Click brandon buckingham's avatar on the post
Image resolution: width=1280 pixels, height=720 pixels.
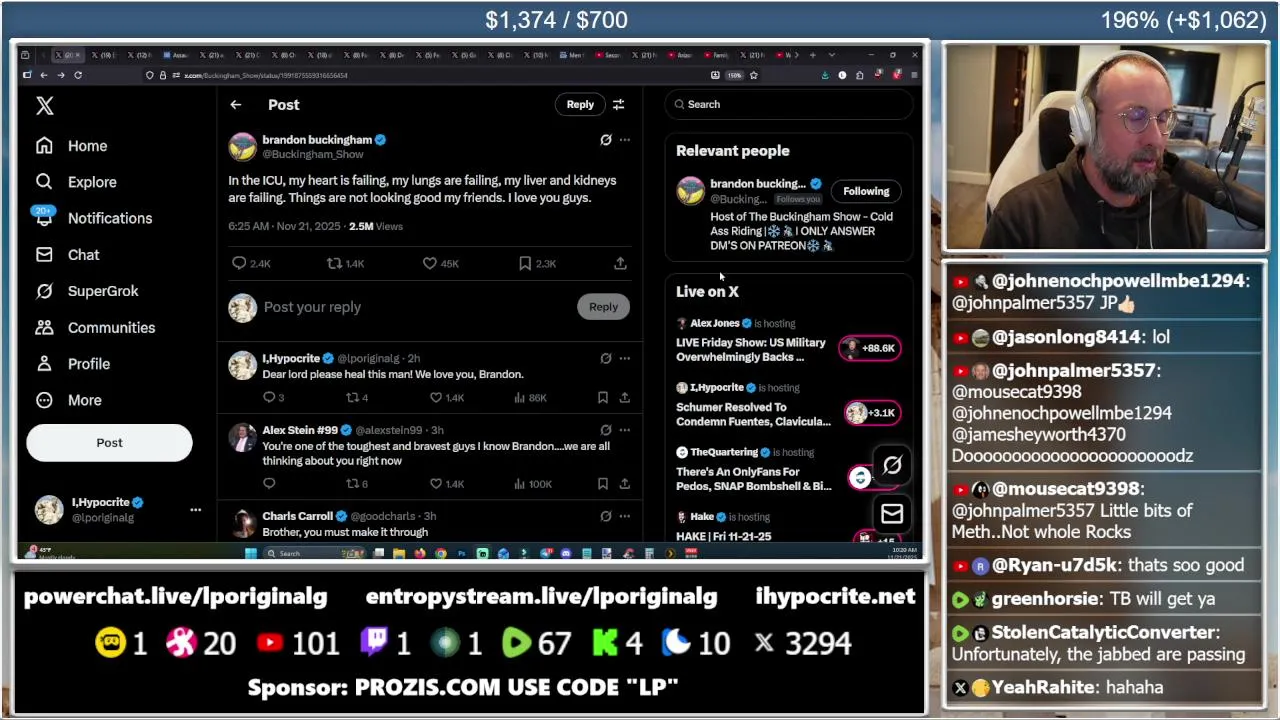pos(242,146)
